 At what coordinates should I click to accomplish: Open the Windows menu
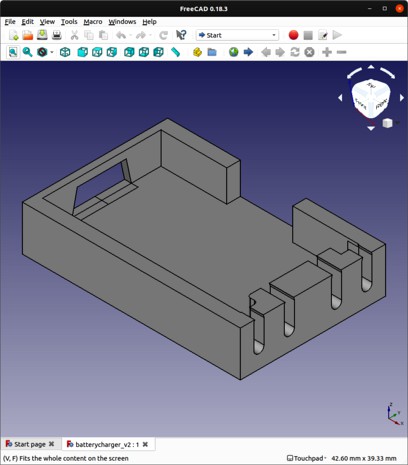click(122, 22)
